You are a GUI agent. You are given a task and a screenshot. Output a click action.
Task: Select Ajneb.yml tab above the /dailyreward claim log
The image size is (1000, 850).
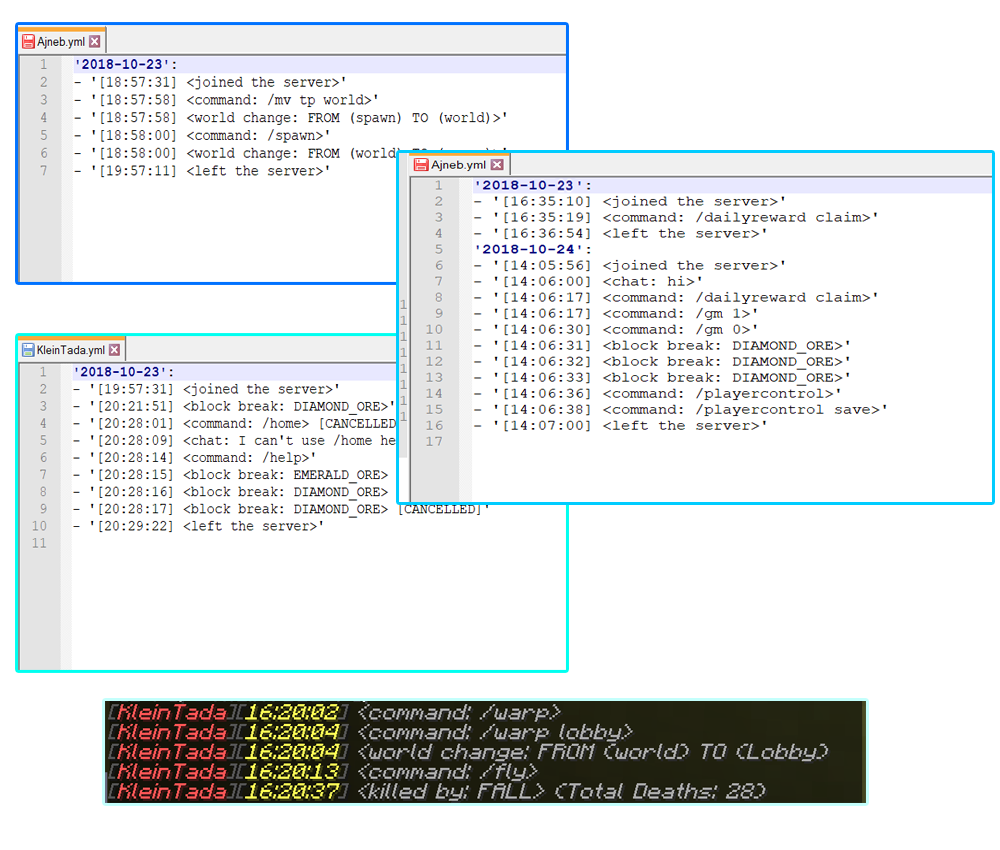pos(458,165)
